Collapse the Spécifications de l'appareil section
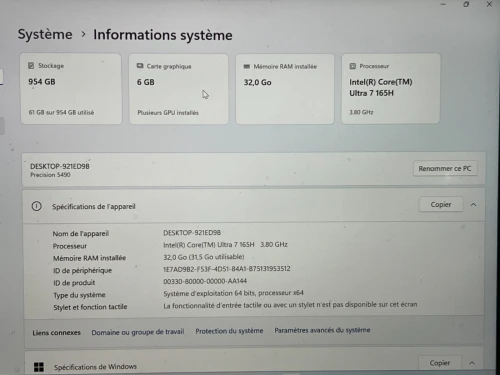The width and height of the screenshot is (500, 375). (x=473, y=205)
